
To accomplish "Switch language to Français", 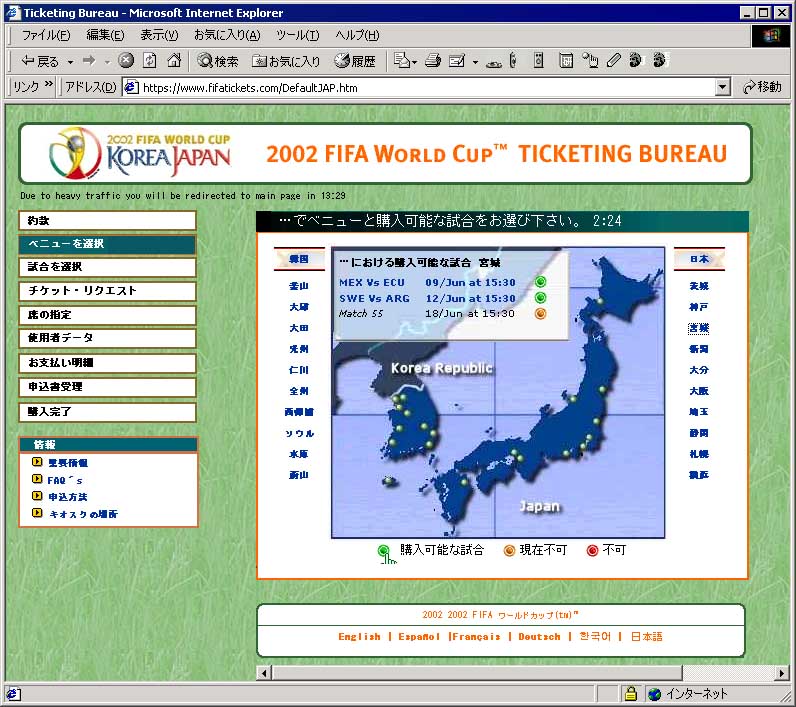I will point(476,636).
